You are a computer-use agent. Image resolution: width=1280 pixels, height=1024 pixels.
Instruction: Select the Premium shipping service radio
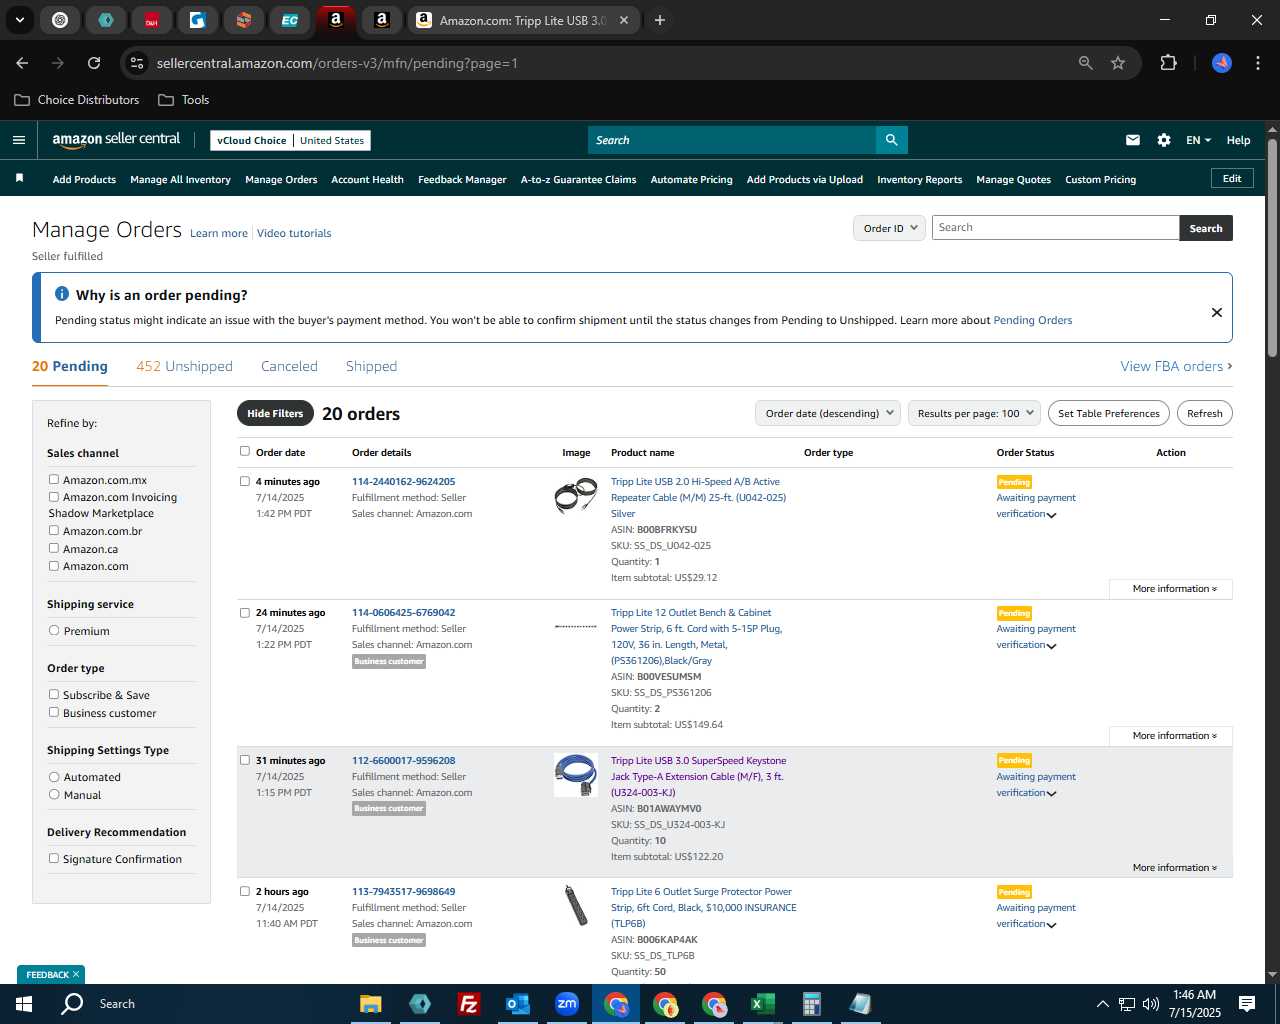(54, 630)
